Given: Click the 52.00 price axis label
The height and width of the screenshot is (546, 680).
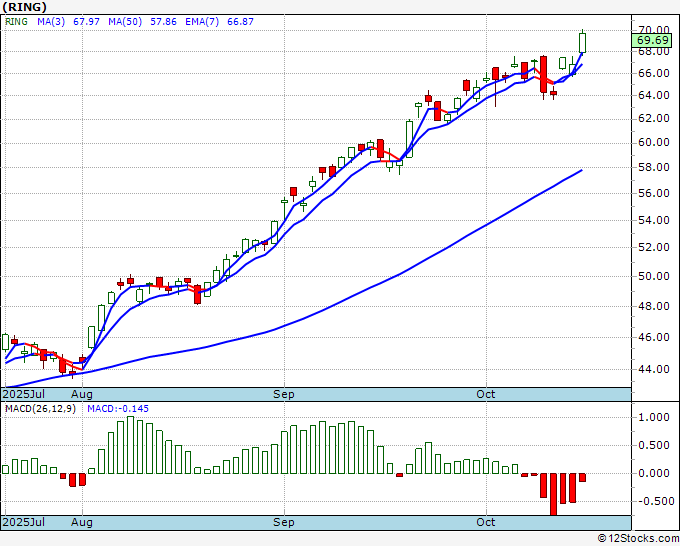Looking at the screenshot, I should (654, 247).
